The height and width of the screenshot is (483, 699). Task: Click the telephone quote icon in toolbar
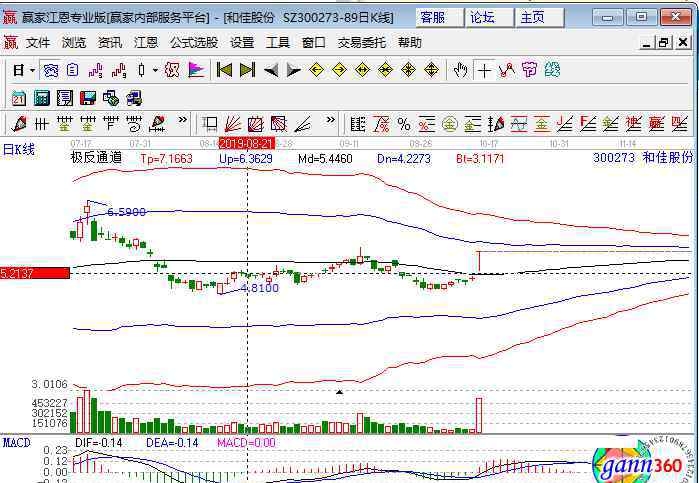coord(51,70)
